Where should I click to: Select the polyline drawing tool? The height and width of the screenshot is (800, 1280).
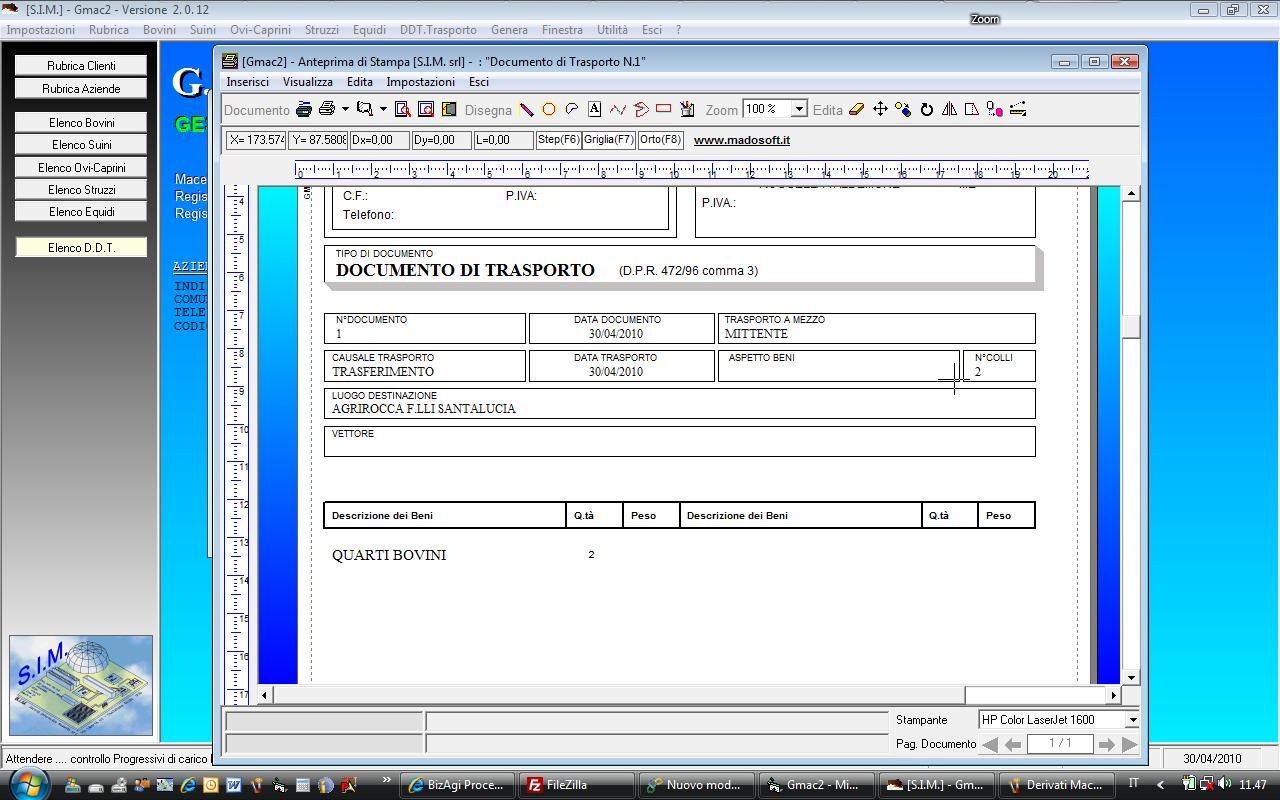[x=618, y=109]
